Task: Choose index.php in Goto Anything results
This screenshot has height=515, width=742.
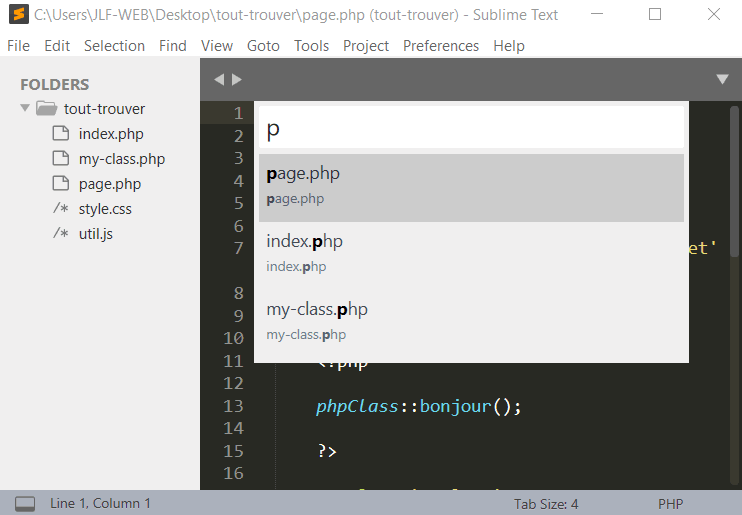Action: click(x=471, y=256)
